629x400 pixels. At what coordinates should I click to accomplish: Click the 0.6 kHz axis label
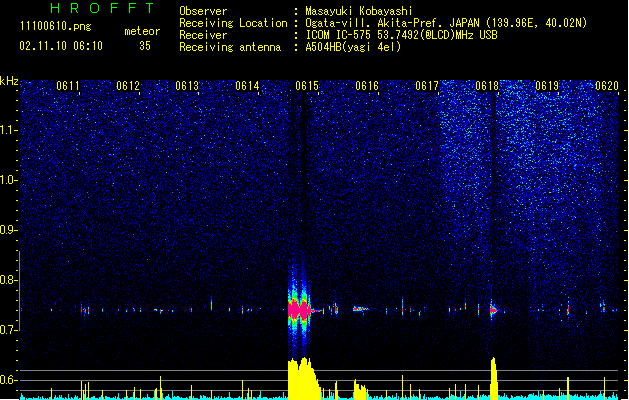8,380
